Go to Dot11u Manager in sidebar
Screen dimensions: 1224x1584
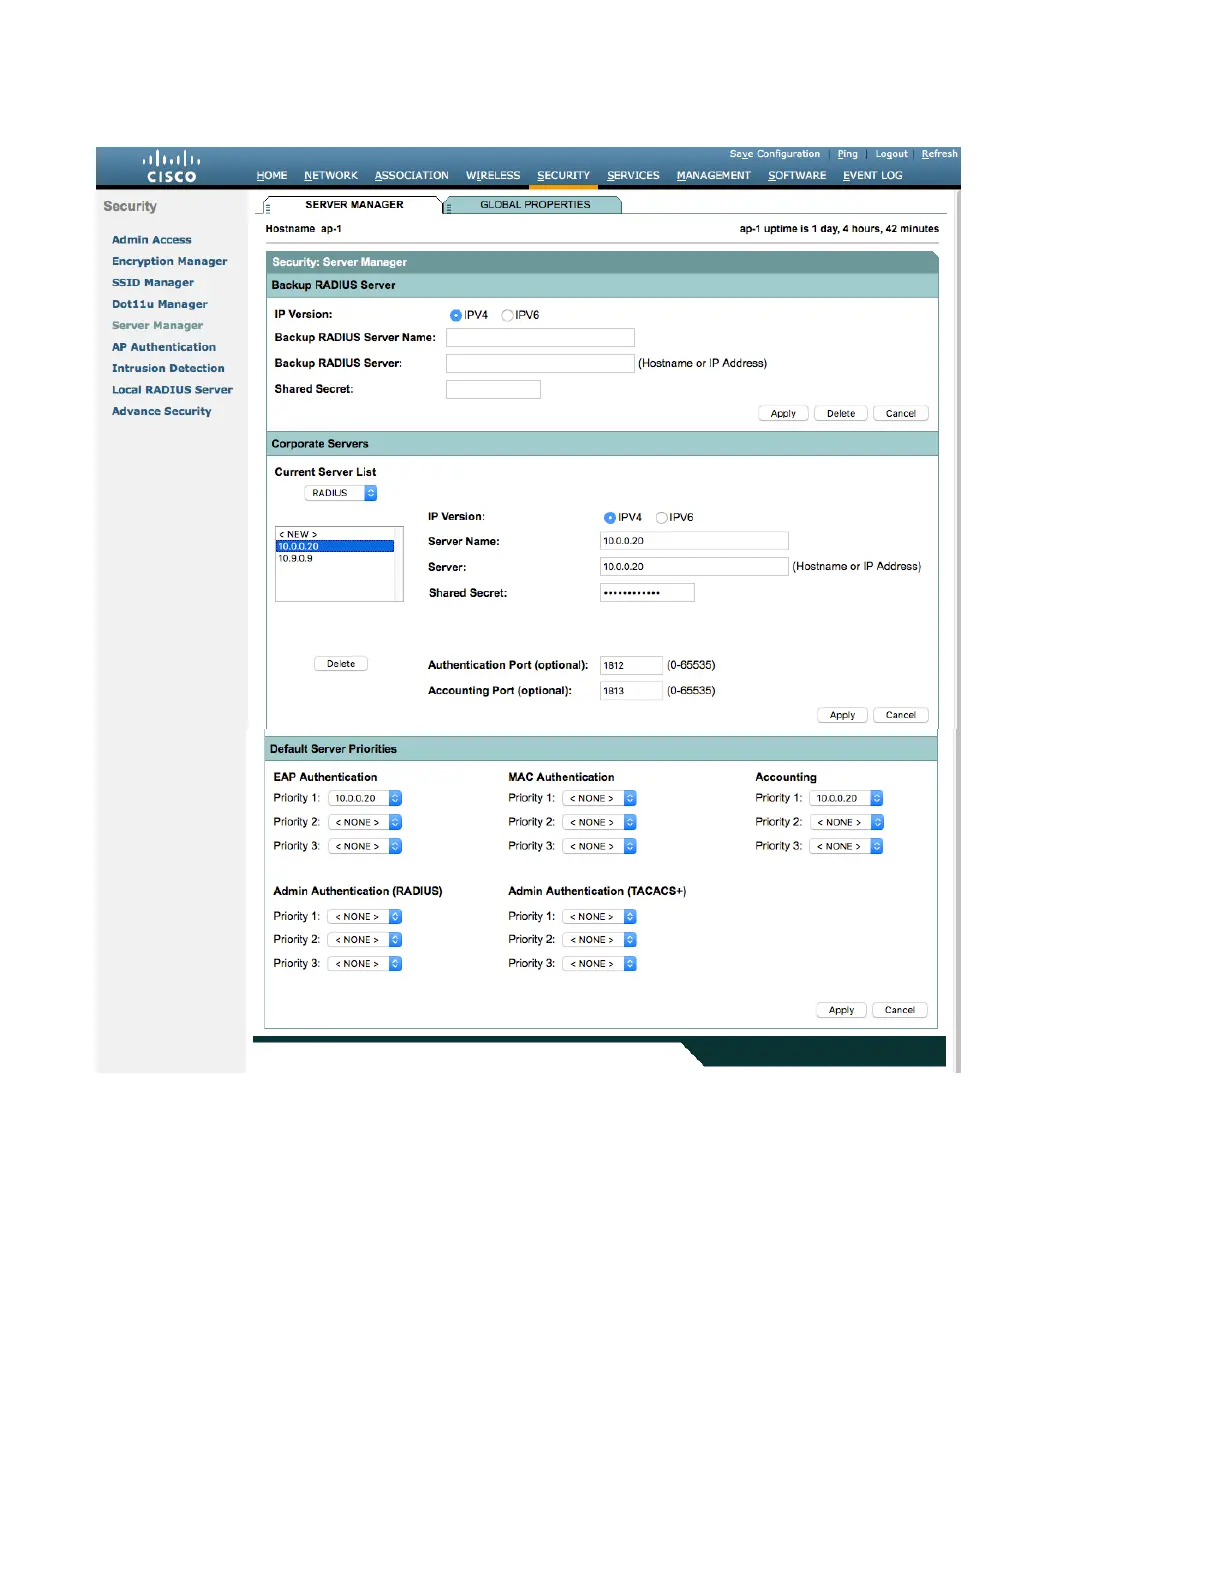(160, 304)
